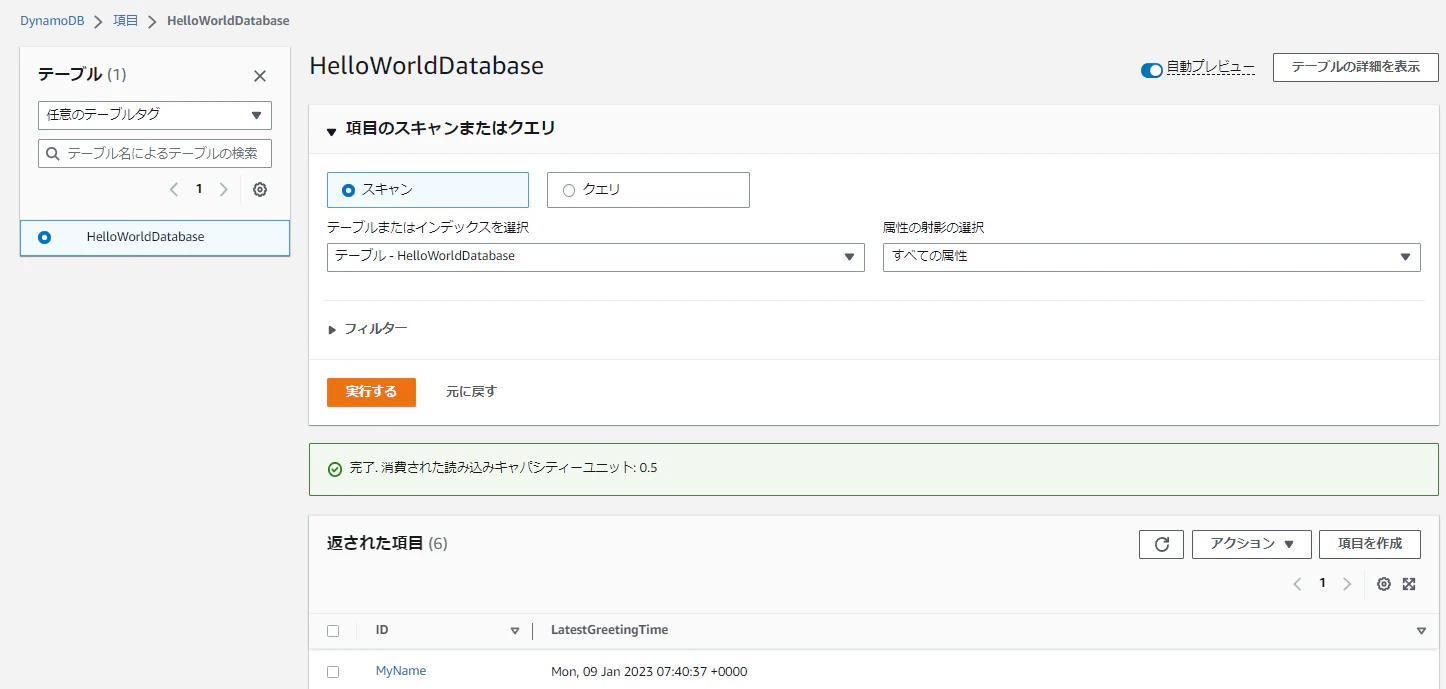Sort by ID column arrow
This screenshot has width=1446, height=689.
coord(515,631)
